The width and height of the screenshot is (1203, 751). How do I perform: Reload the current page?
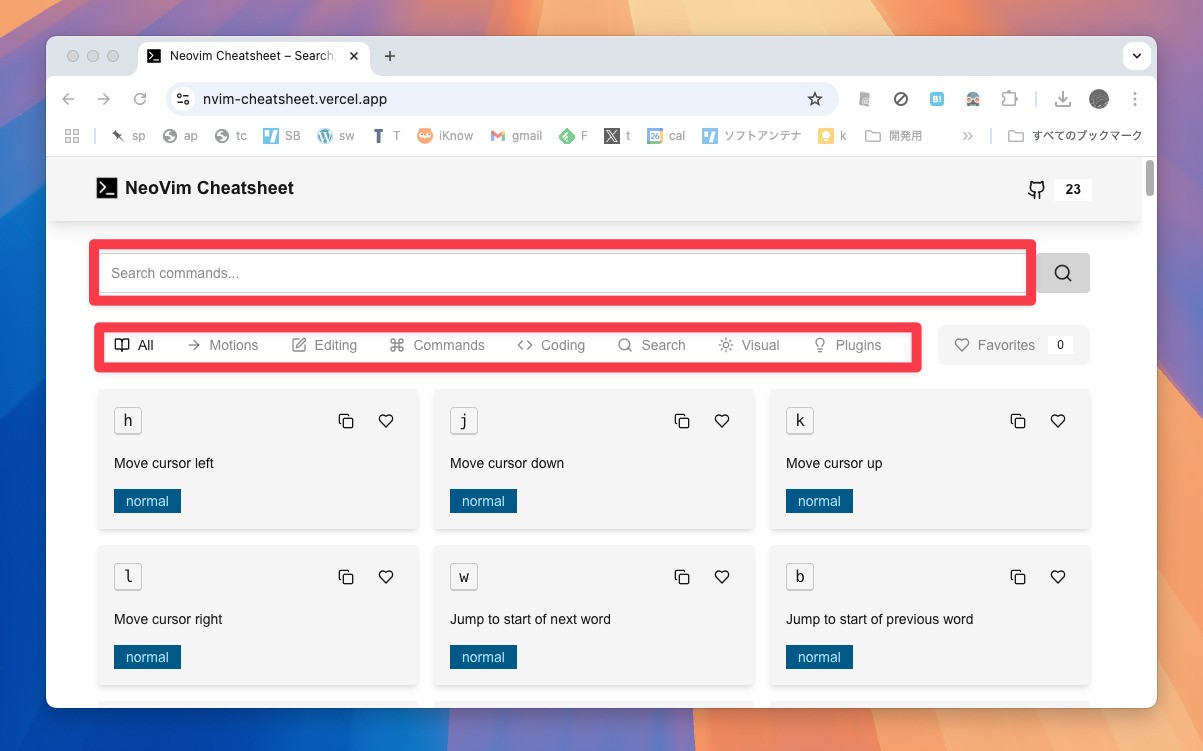coord(140,99)
